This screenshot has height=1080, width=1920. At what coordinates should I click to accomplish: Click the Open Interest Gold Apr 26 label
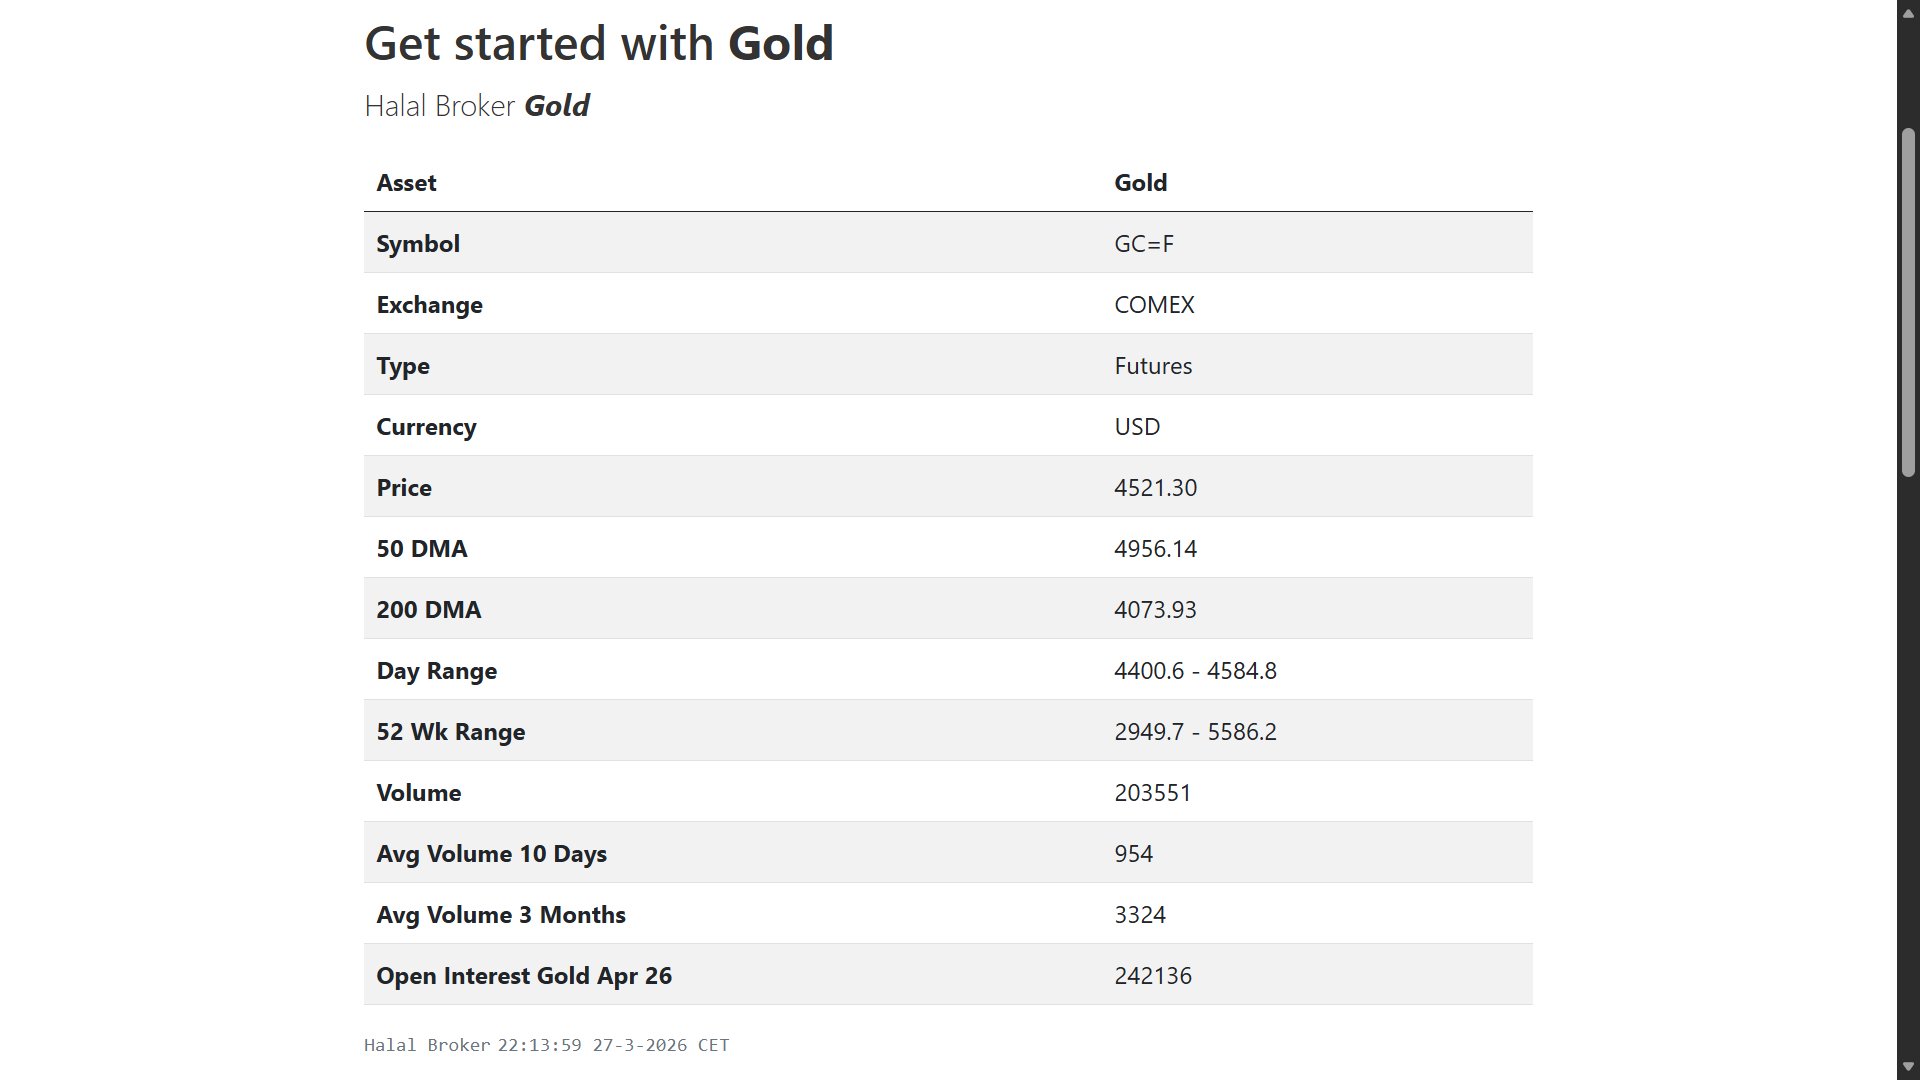(524, 976)
